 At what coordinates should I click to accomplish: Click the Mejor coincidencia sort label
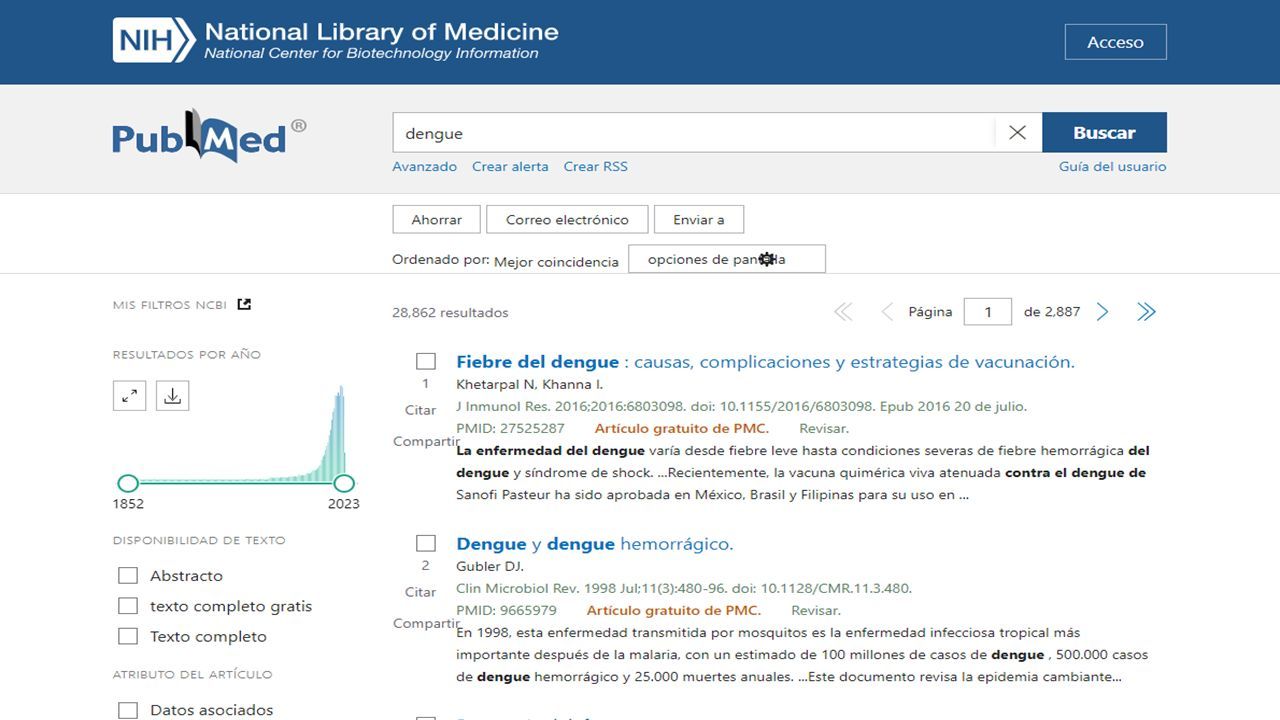tap(556, 262)
